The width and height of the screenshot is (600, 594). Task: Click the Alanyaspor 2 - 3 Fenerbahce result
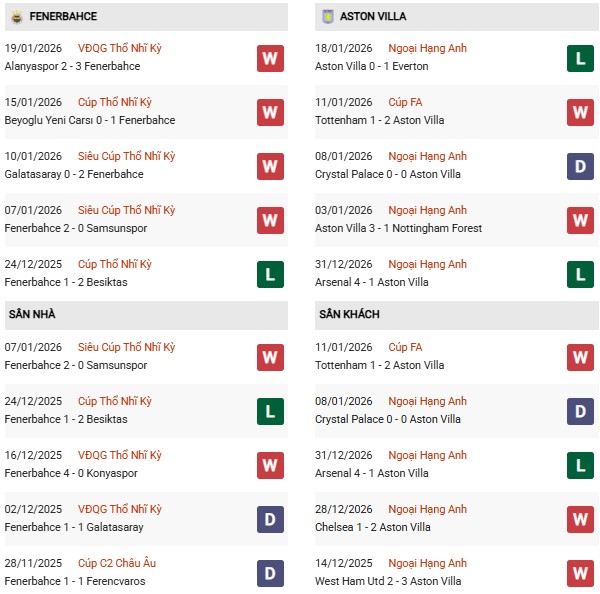[x=72, y=66]
